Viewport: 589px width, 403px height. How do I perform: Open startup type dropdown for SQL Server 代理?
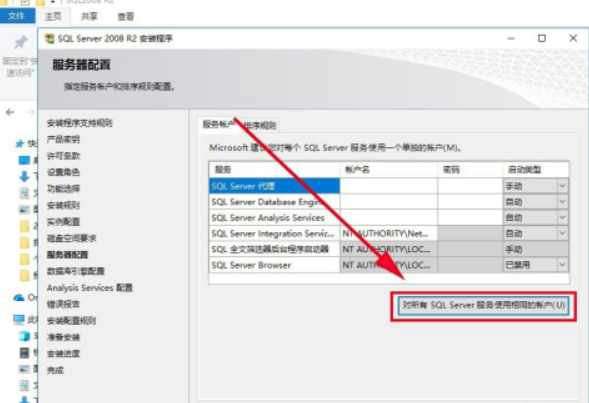(562, 186)
